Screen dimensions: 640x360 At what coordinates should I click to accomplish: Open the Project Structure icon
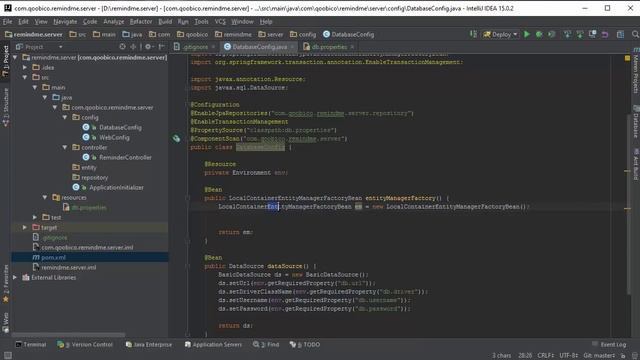(x=620, y=34)
